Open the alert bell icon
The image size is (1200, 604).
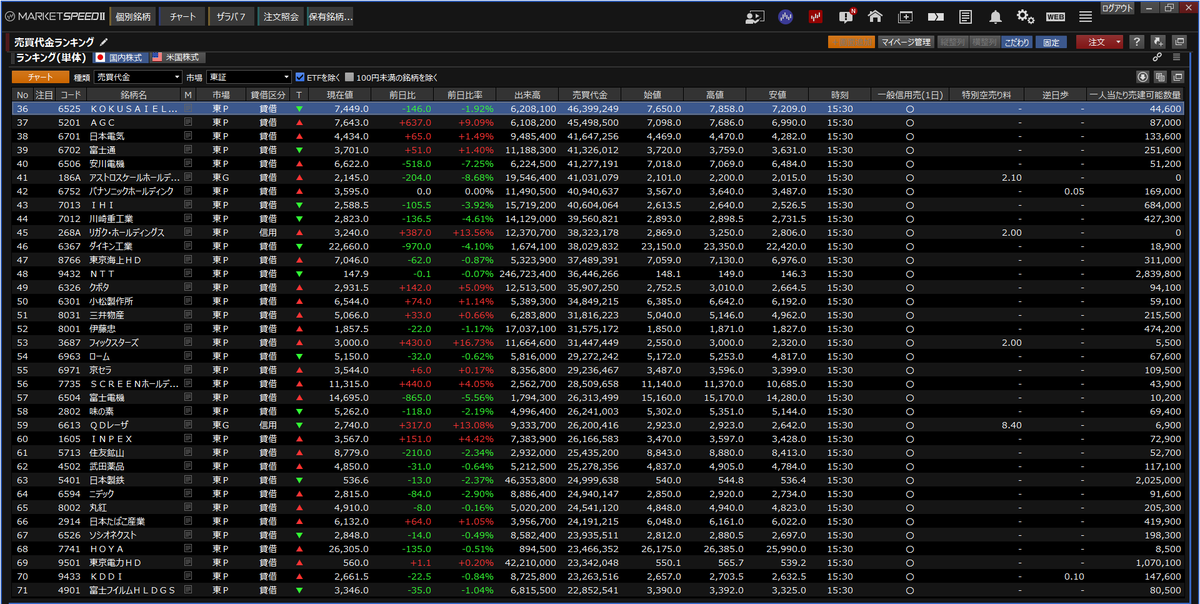click(x=995, y=16)
